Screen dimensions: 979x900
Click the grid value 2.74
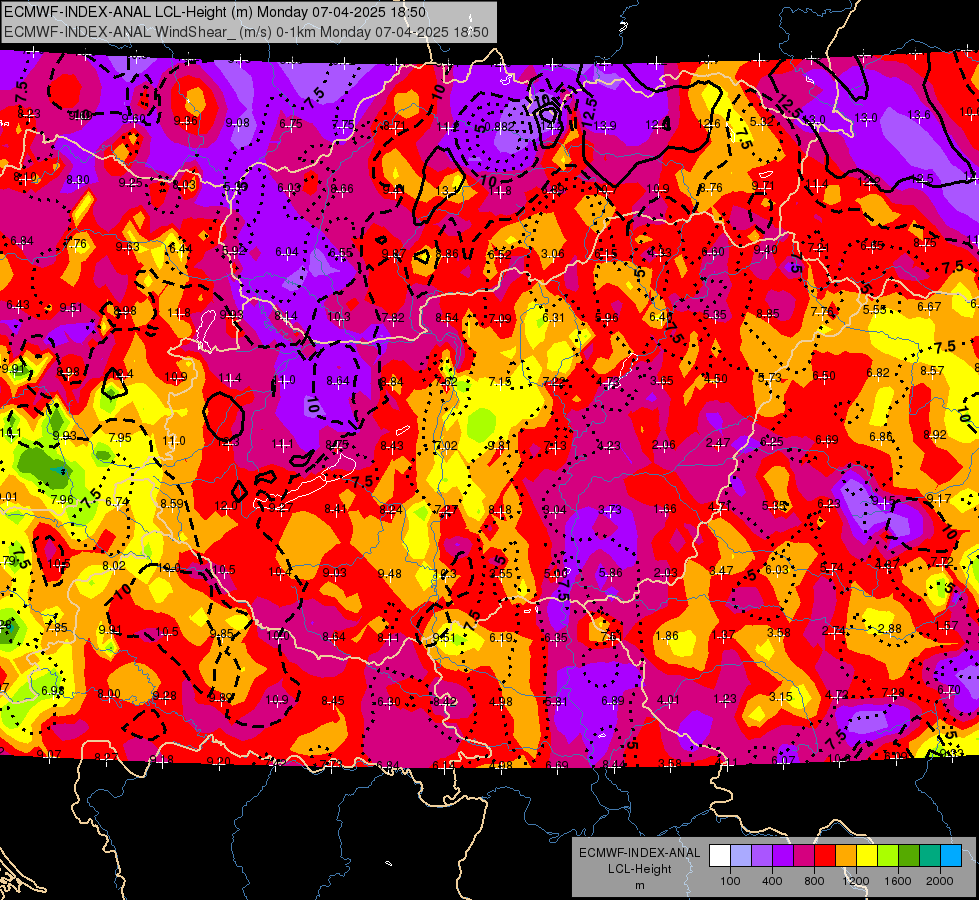pos(834,631)
